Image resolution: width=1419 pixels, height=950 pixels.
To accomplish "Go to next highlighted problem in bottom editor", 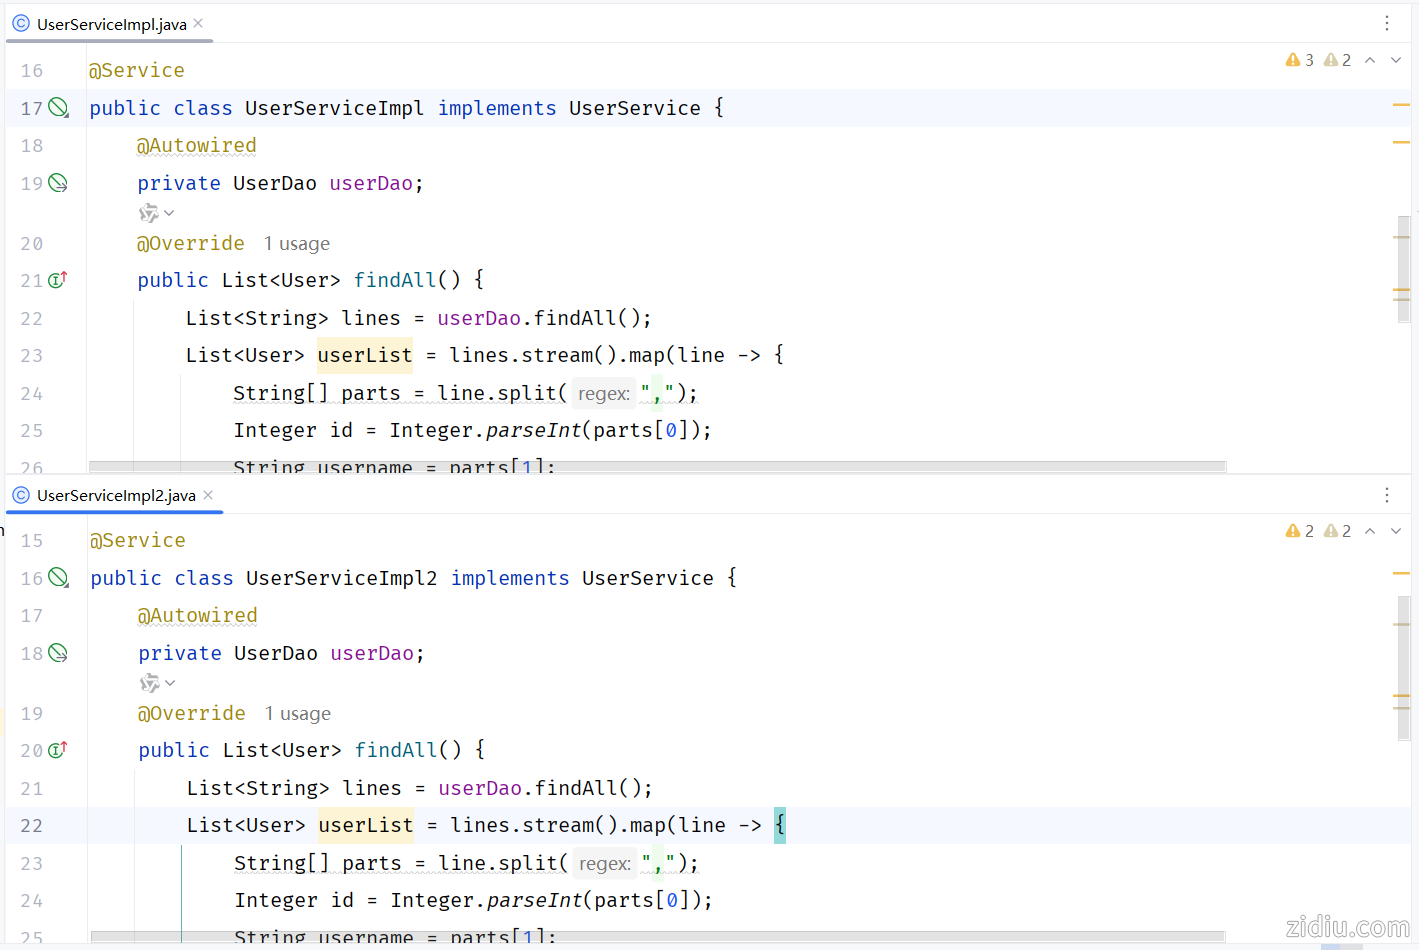I will (x=1396, y=531).
